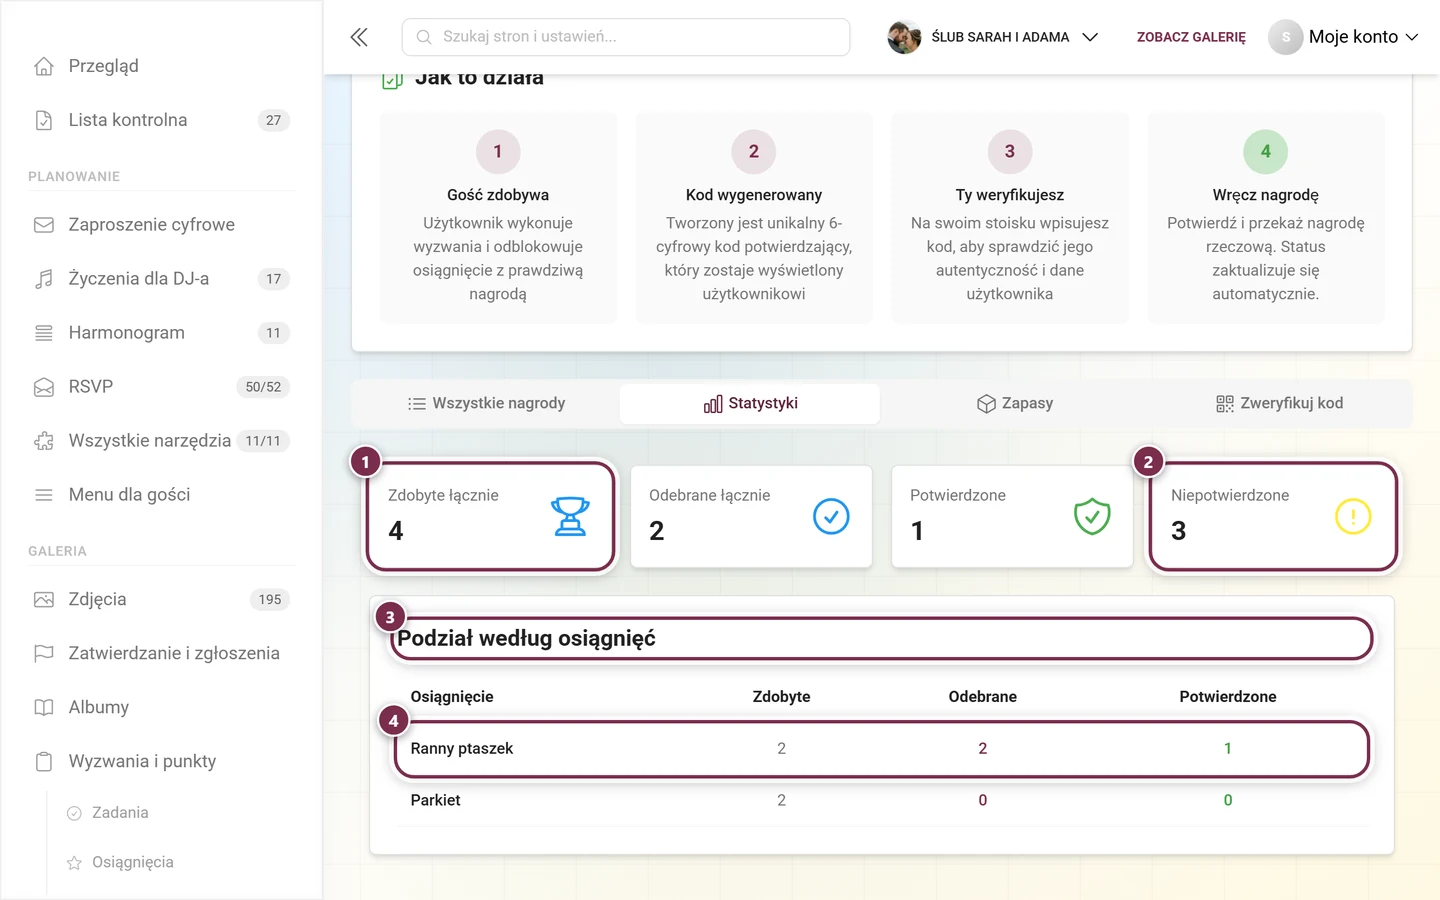Select the Statystyki tab
The width and height of the screenshot is (1440, 900).
(x=750, y=404)
